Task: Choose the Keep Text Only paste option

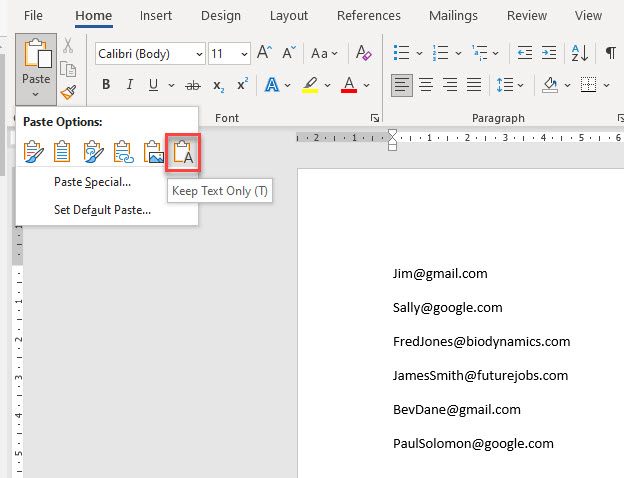Action: (183, 152)
